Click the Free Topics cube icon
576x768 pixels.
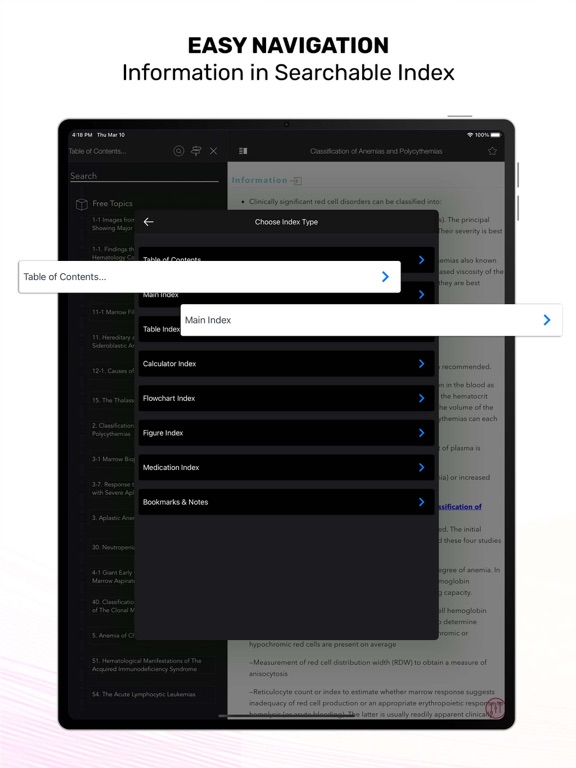point(82,204)
